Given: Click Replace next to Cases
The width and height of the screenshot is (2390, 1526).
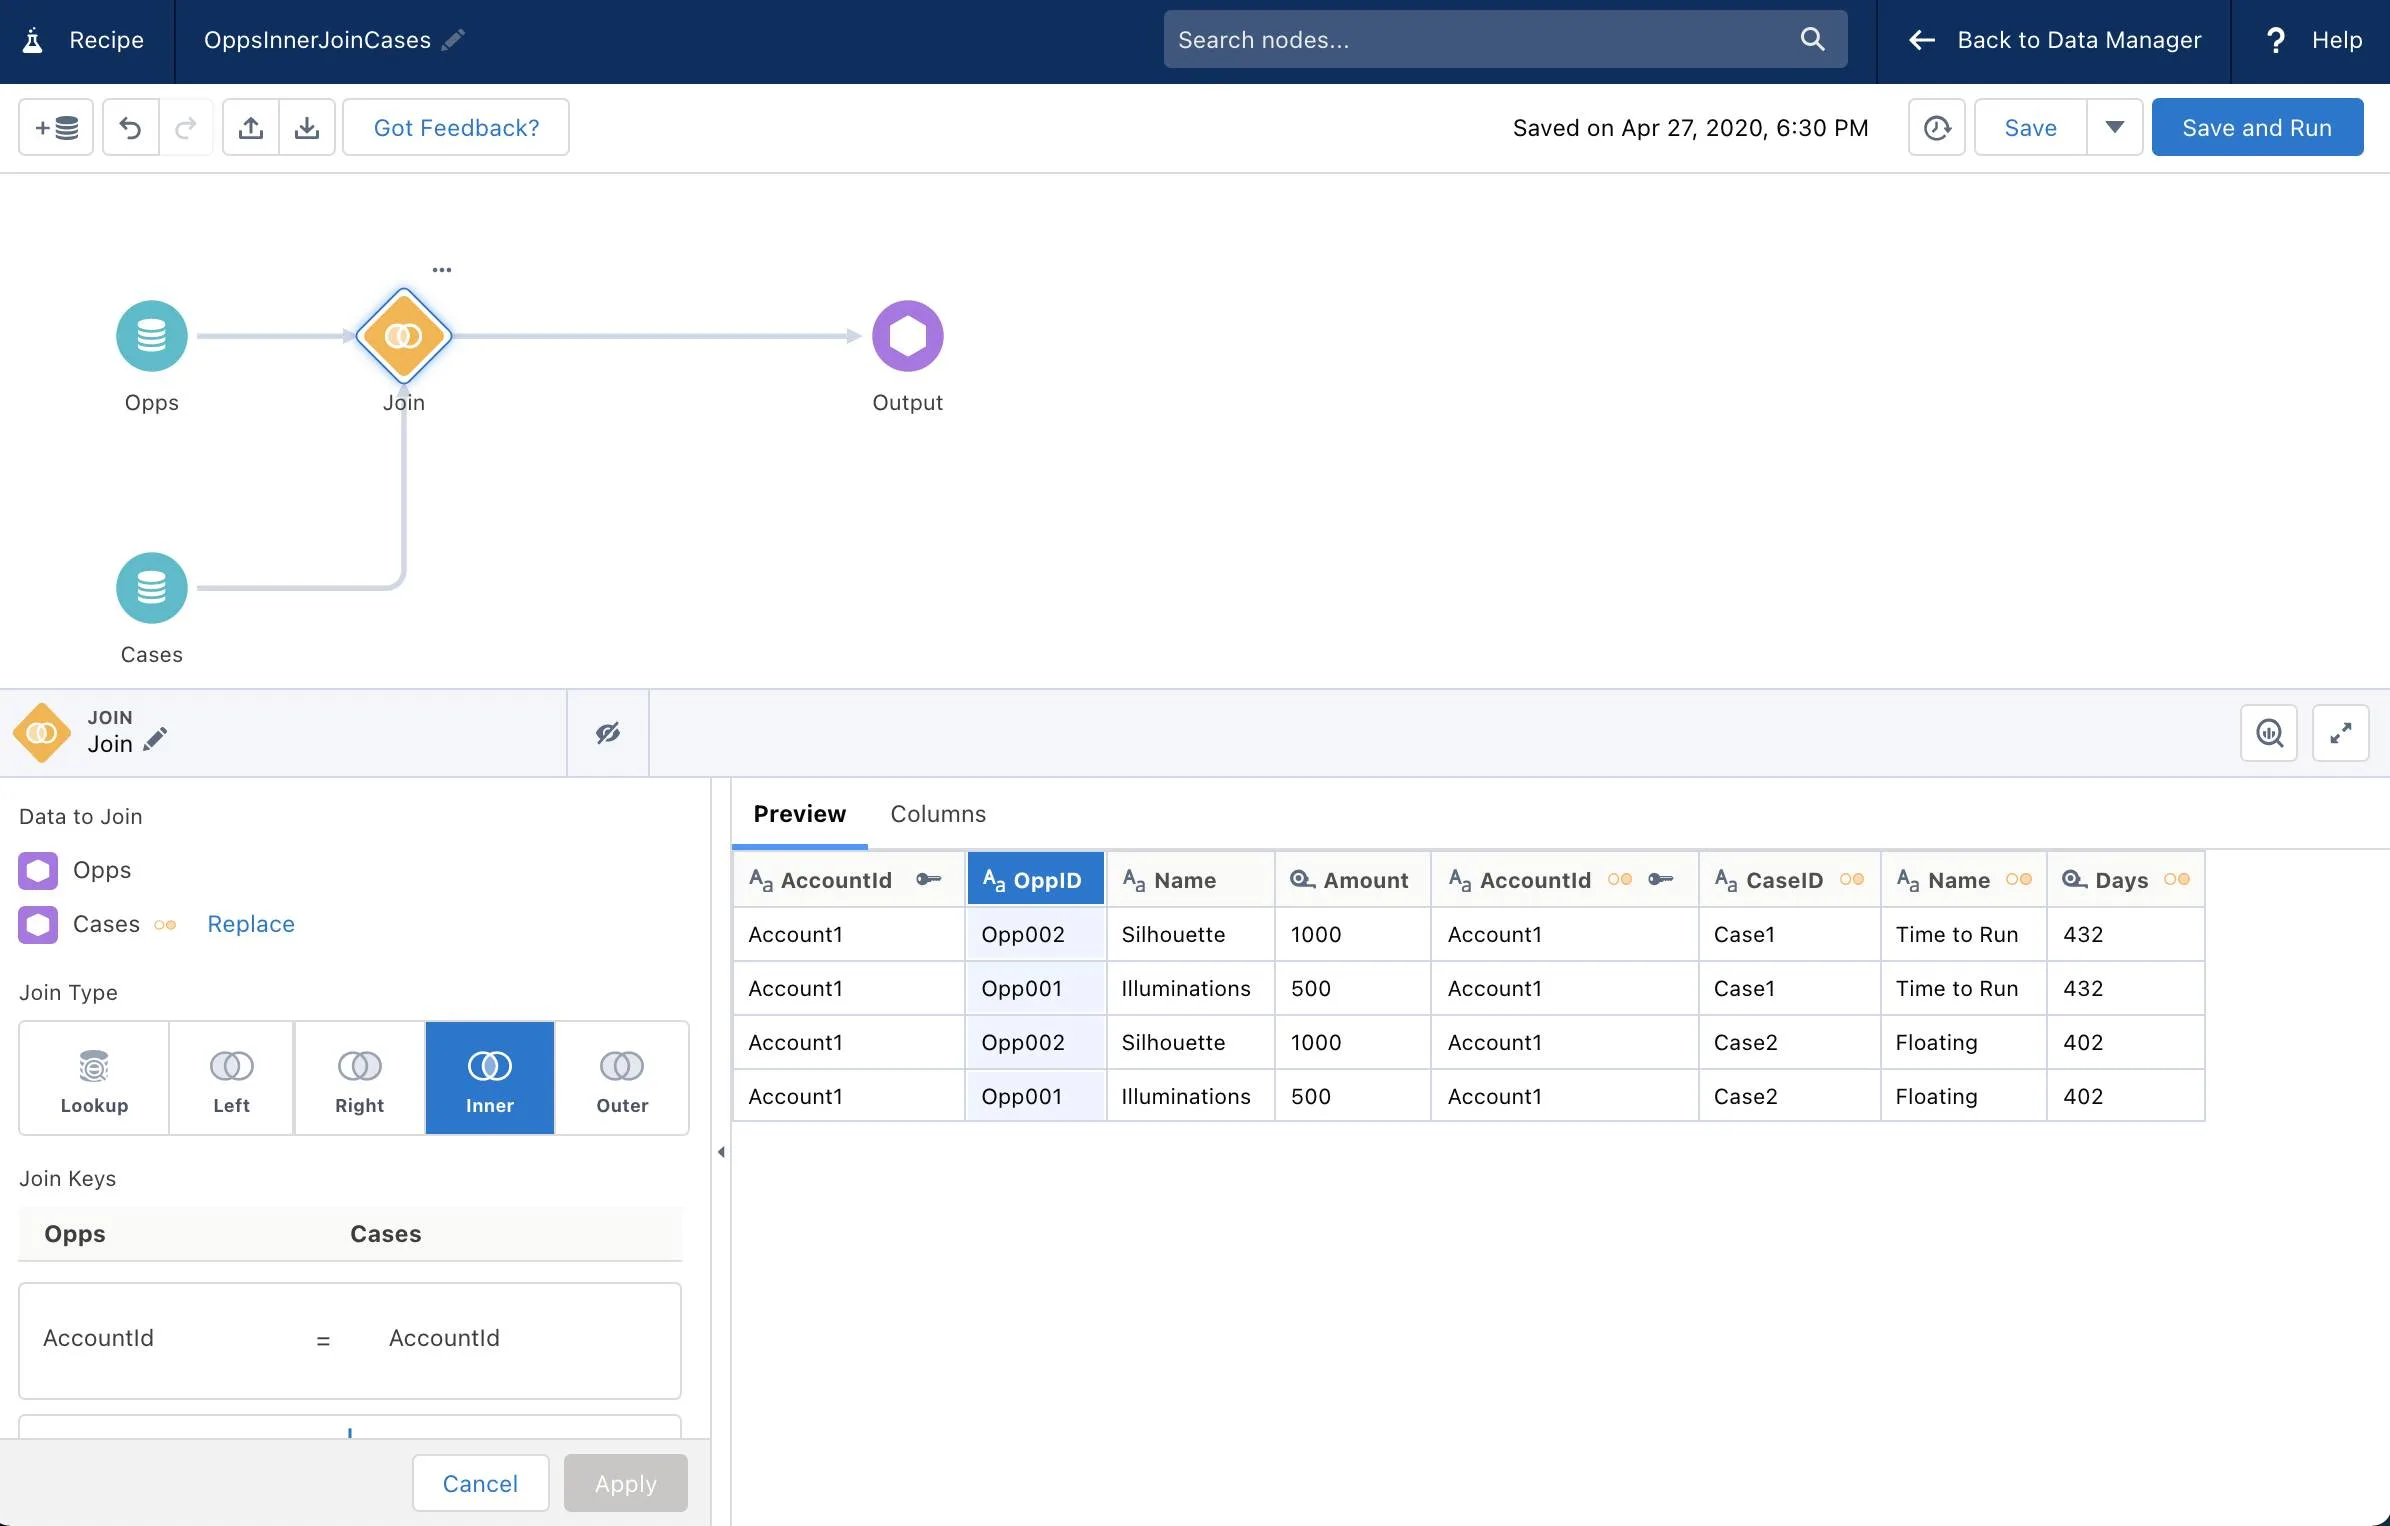Looking at the screenshot, I should [249, 923].
